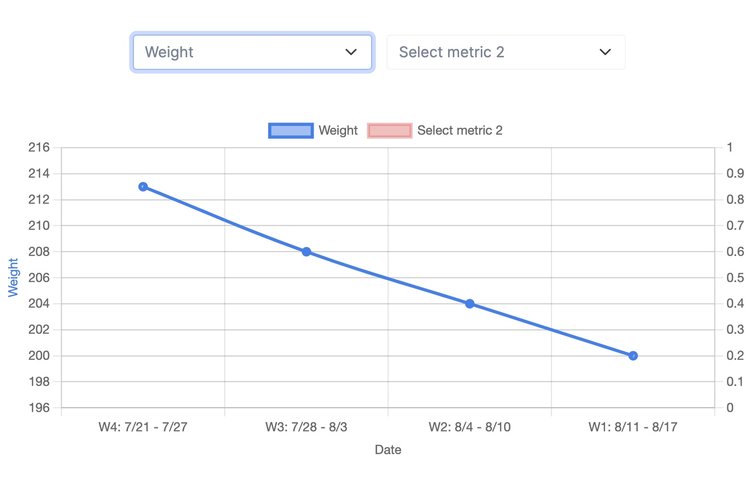
Task: Click the blue Weight legend color box
Action: (x=290, y=130)
